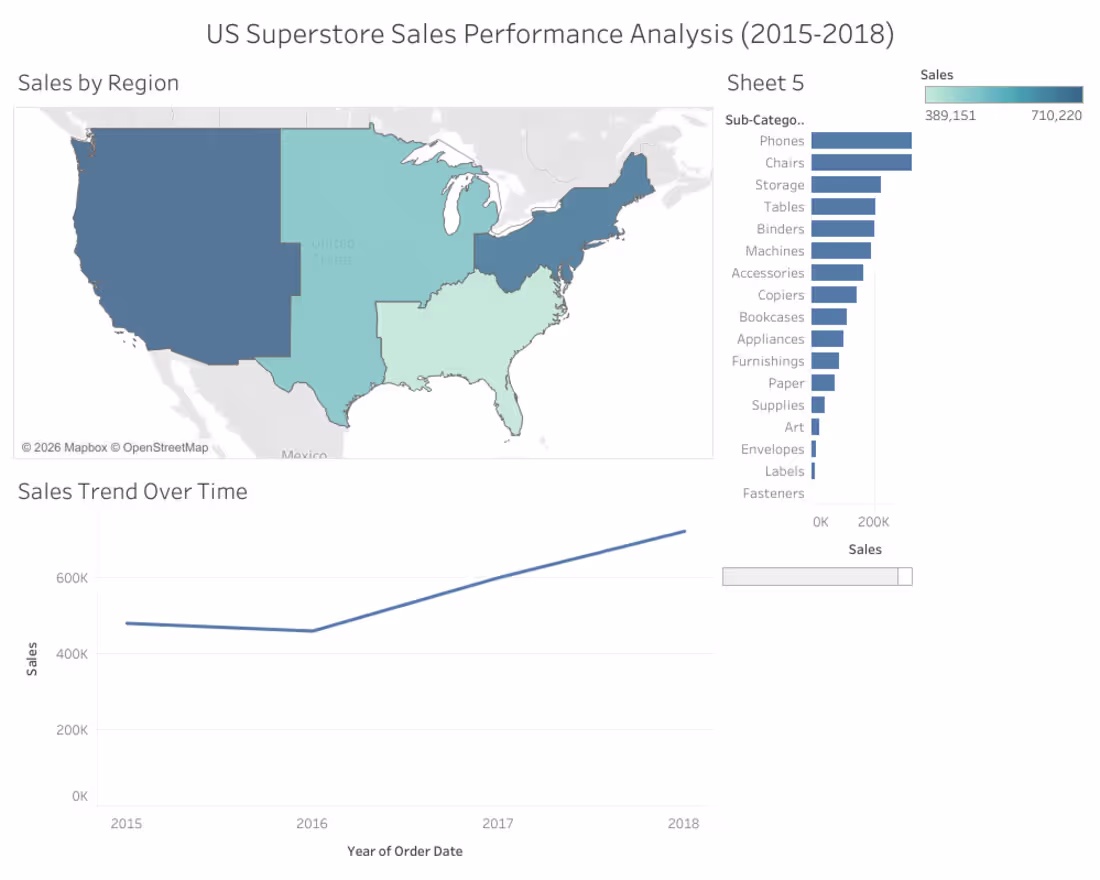The width and height of the screenshot is (1100, 880).
Task: Select the Tables bar in the chart
Action: click(x=843, y=207)
